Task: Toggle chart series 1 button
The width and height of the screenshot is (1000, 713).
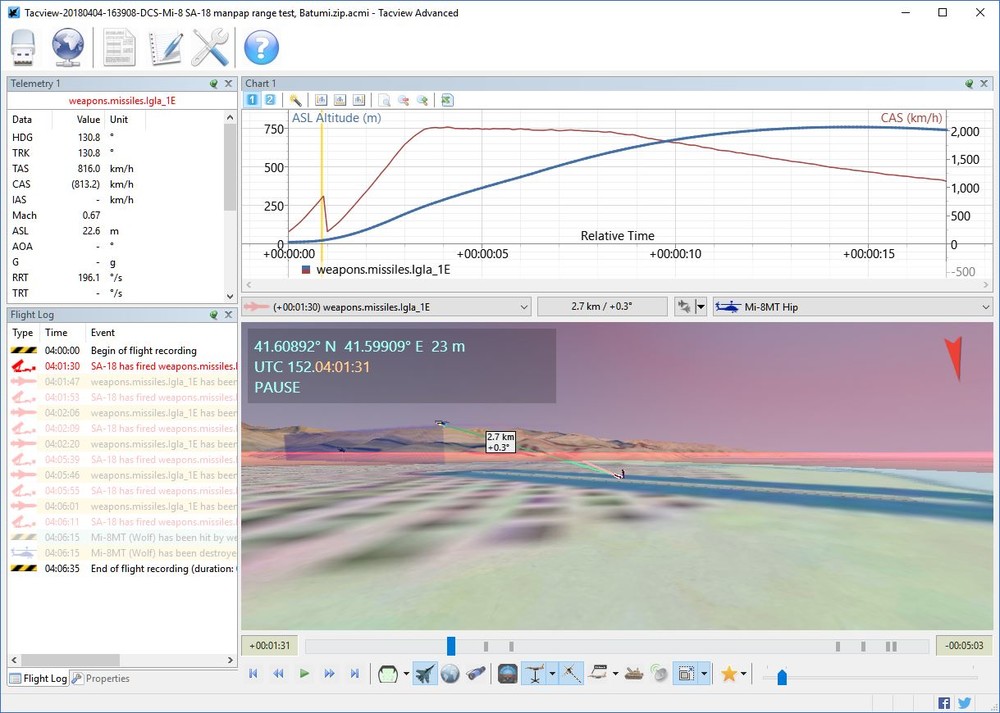Action: [253, 100]
